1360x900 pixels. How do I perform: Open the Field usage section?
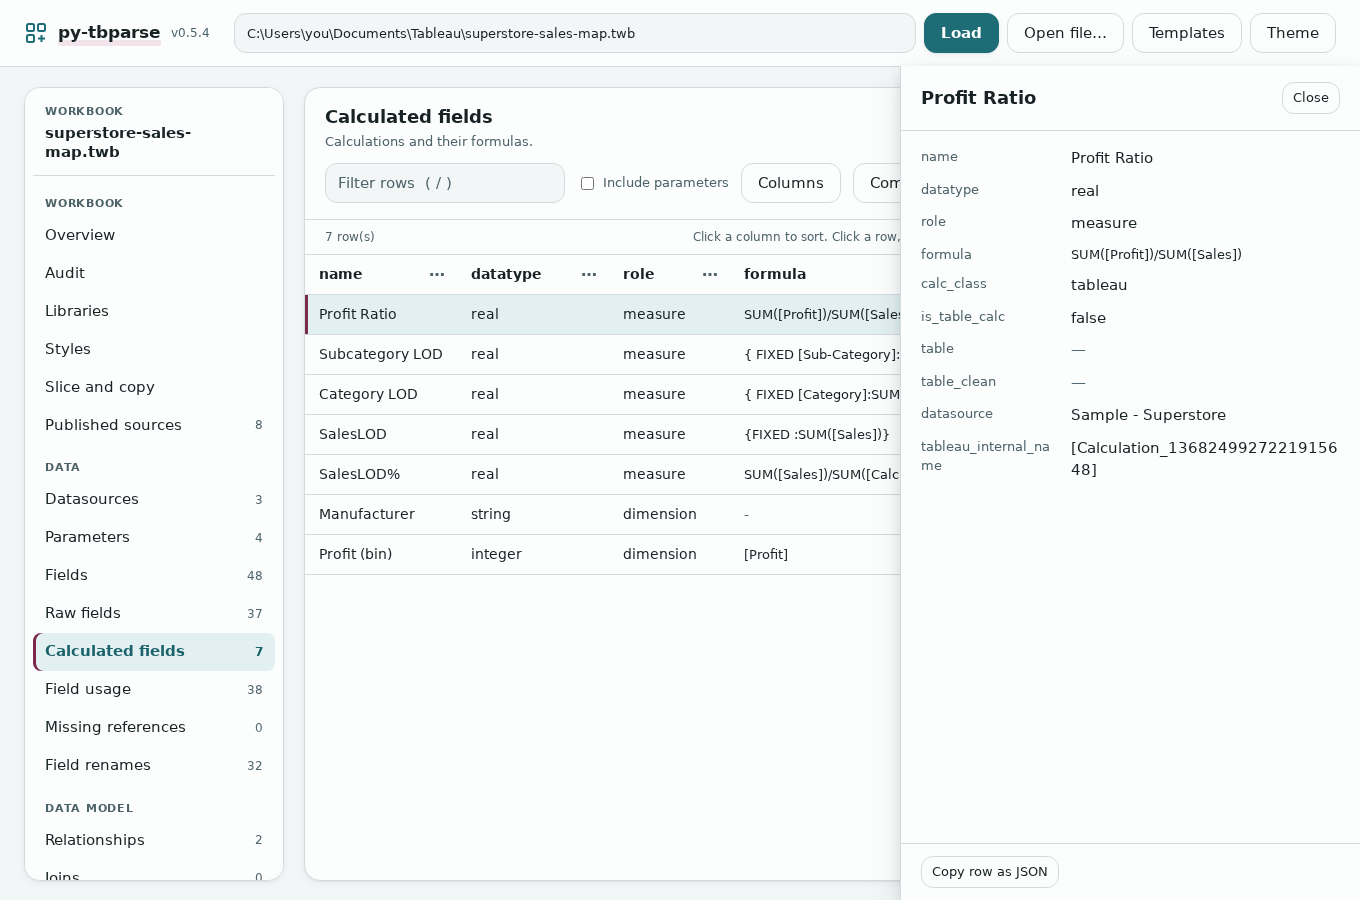click(154, 689)
